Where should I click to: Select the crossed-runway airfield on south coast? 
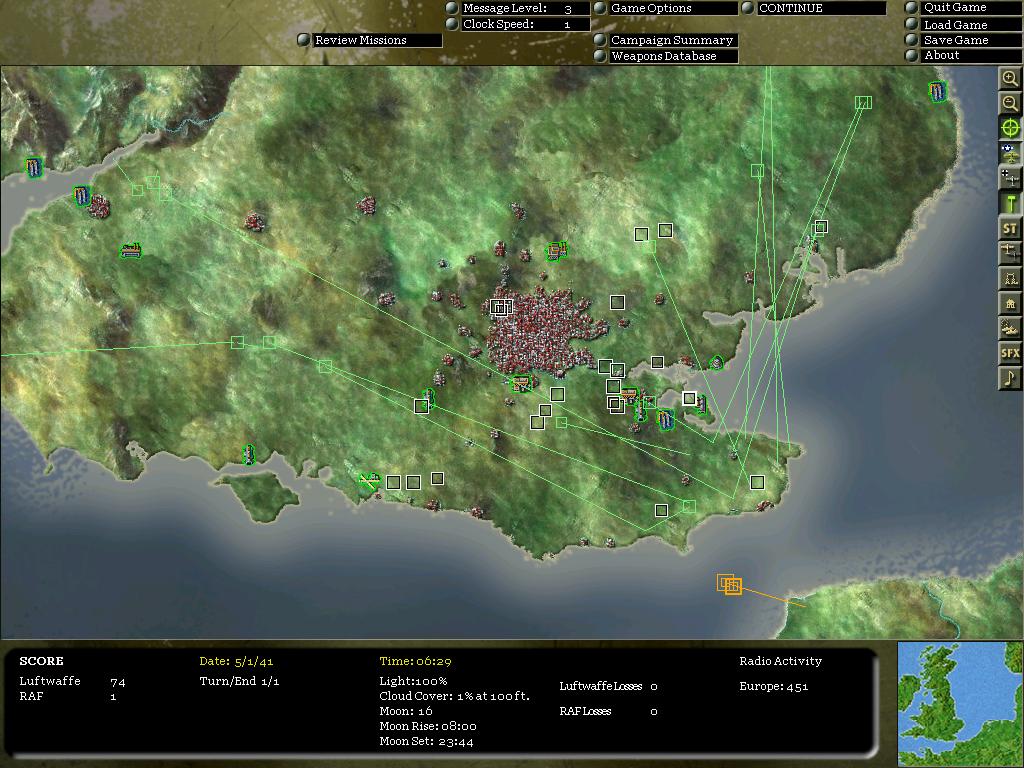(x=370, y=481)
